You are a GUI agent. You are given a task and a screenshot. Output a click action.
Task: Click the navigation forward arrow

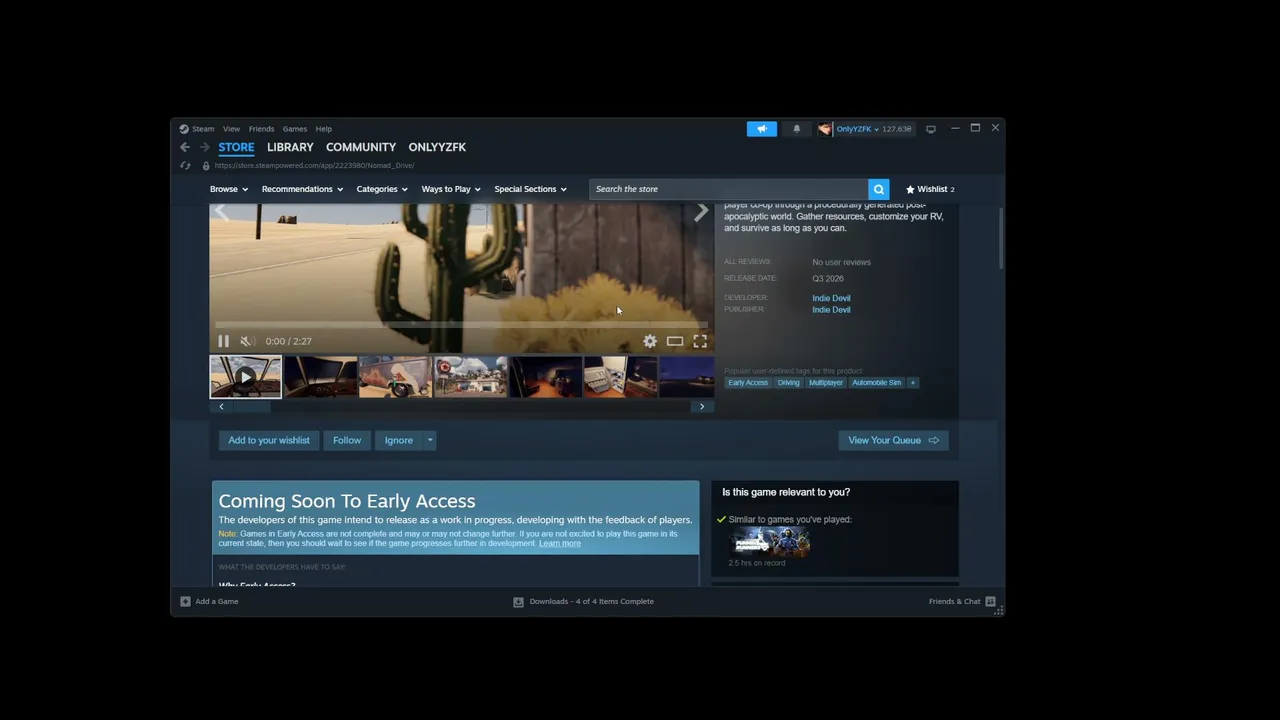click(x=204, y=147)
